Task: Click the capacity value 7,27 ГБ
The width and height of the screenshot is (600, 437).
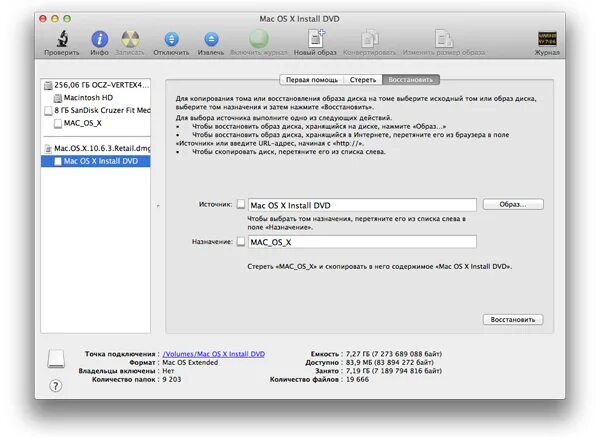Action: click(394, 354)
